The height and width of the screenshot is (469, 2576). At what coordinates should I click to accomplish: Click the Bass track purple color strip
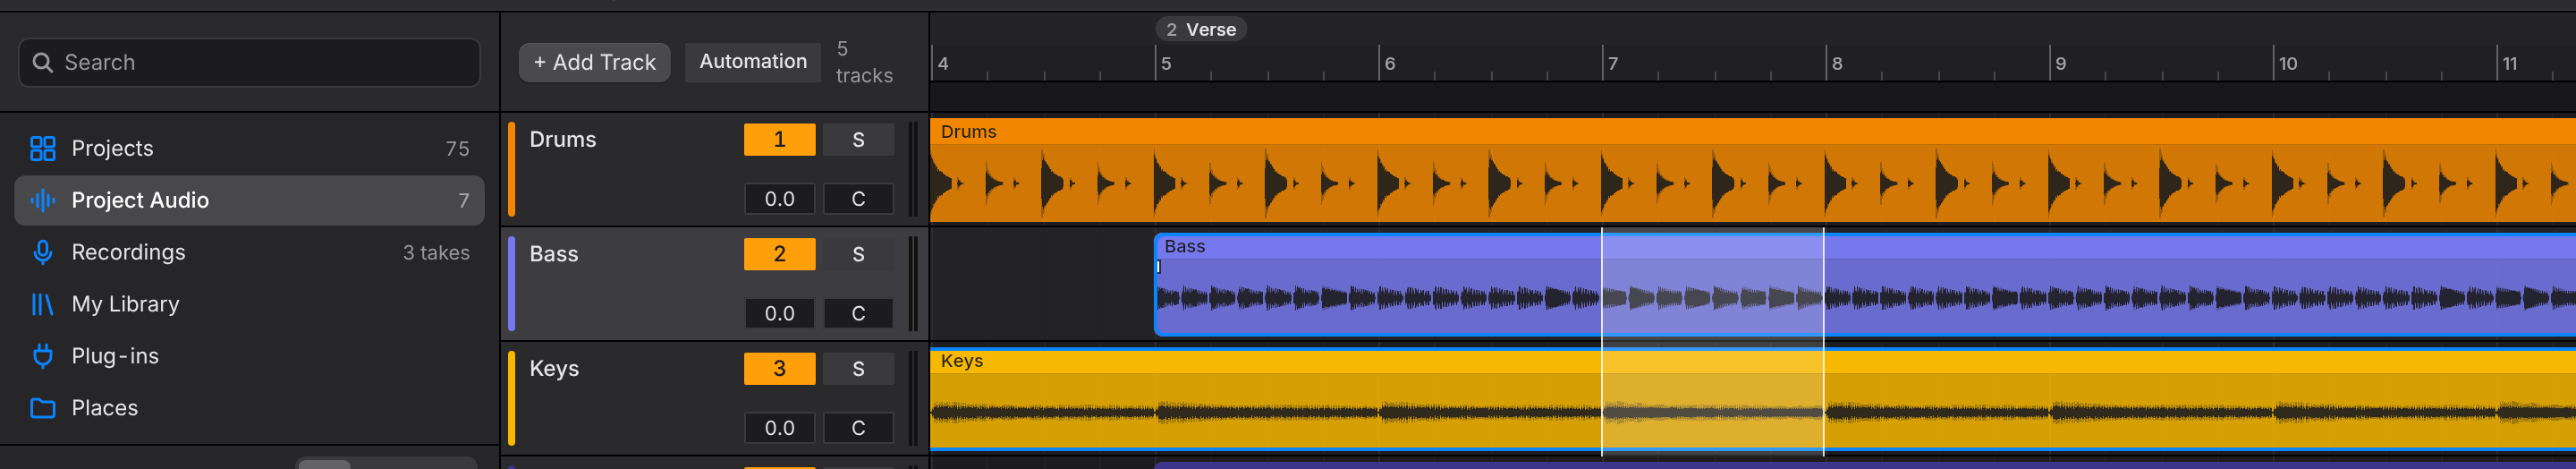click(512, 283)
